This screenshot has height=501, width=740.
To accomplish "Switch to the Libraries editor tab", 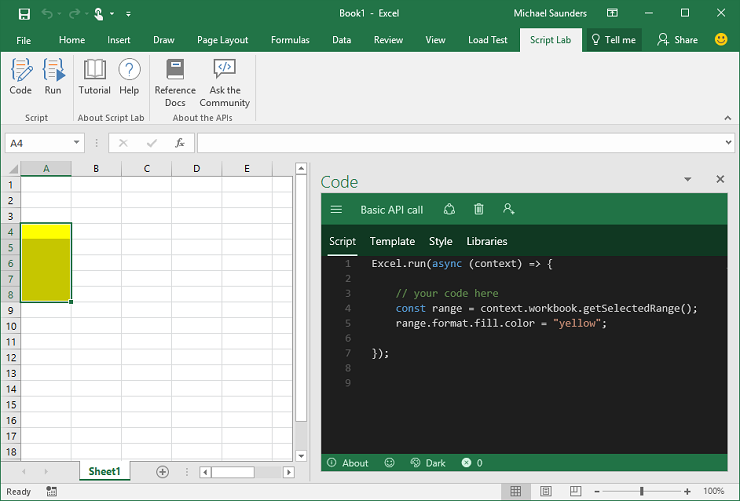I will (487, 241).
